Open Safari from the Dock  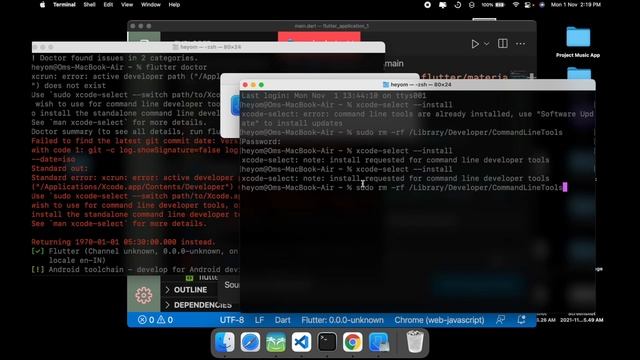click(250, 342)
